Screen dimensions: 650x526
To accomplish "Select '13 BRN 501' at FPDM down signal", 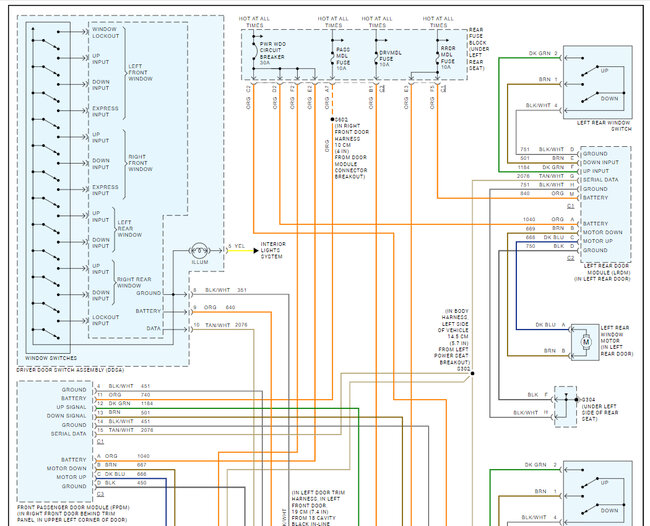I will [x=123, y=412].
